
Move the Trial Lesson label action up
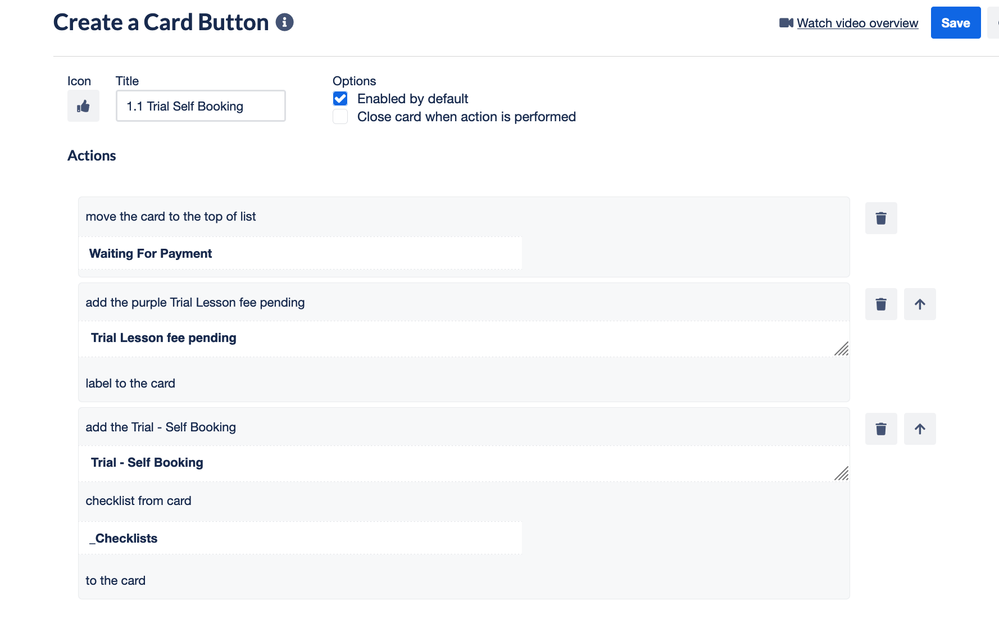(x=919, y=304)
